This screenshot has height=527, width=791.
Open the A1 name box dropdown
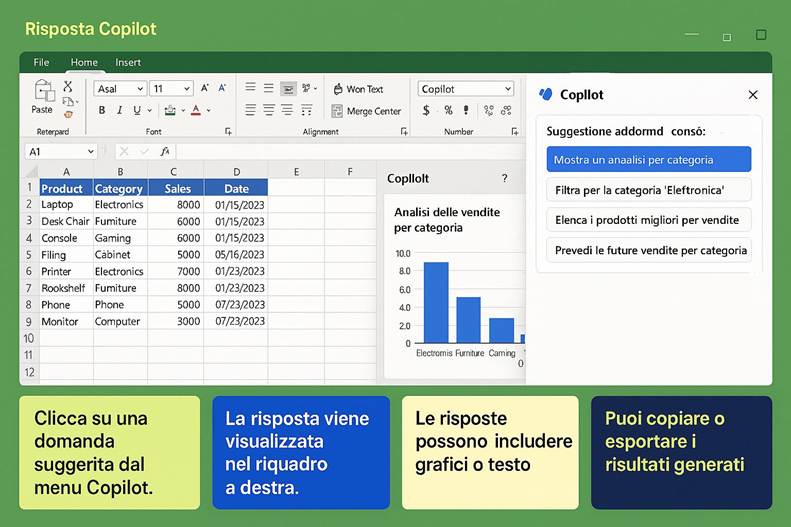pos(90,151)
